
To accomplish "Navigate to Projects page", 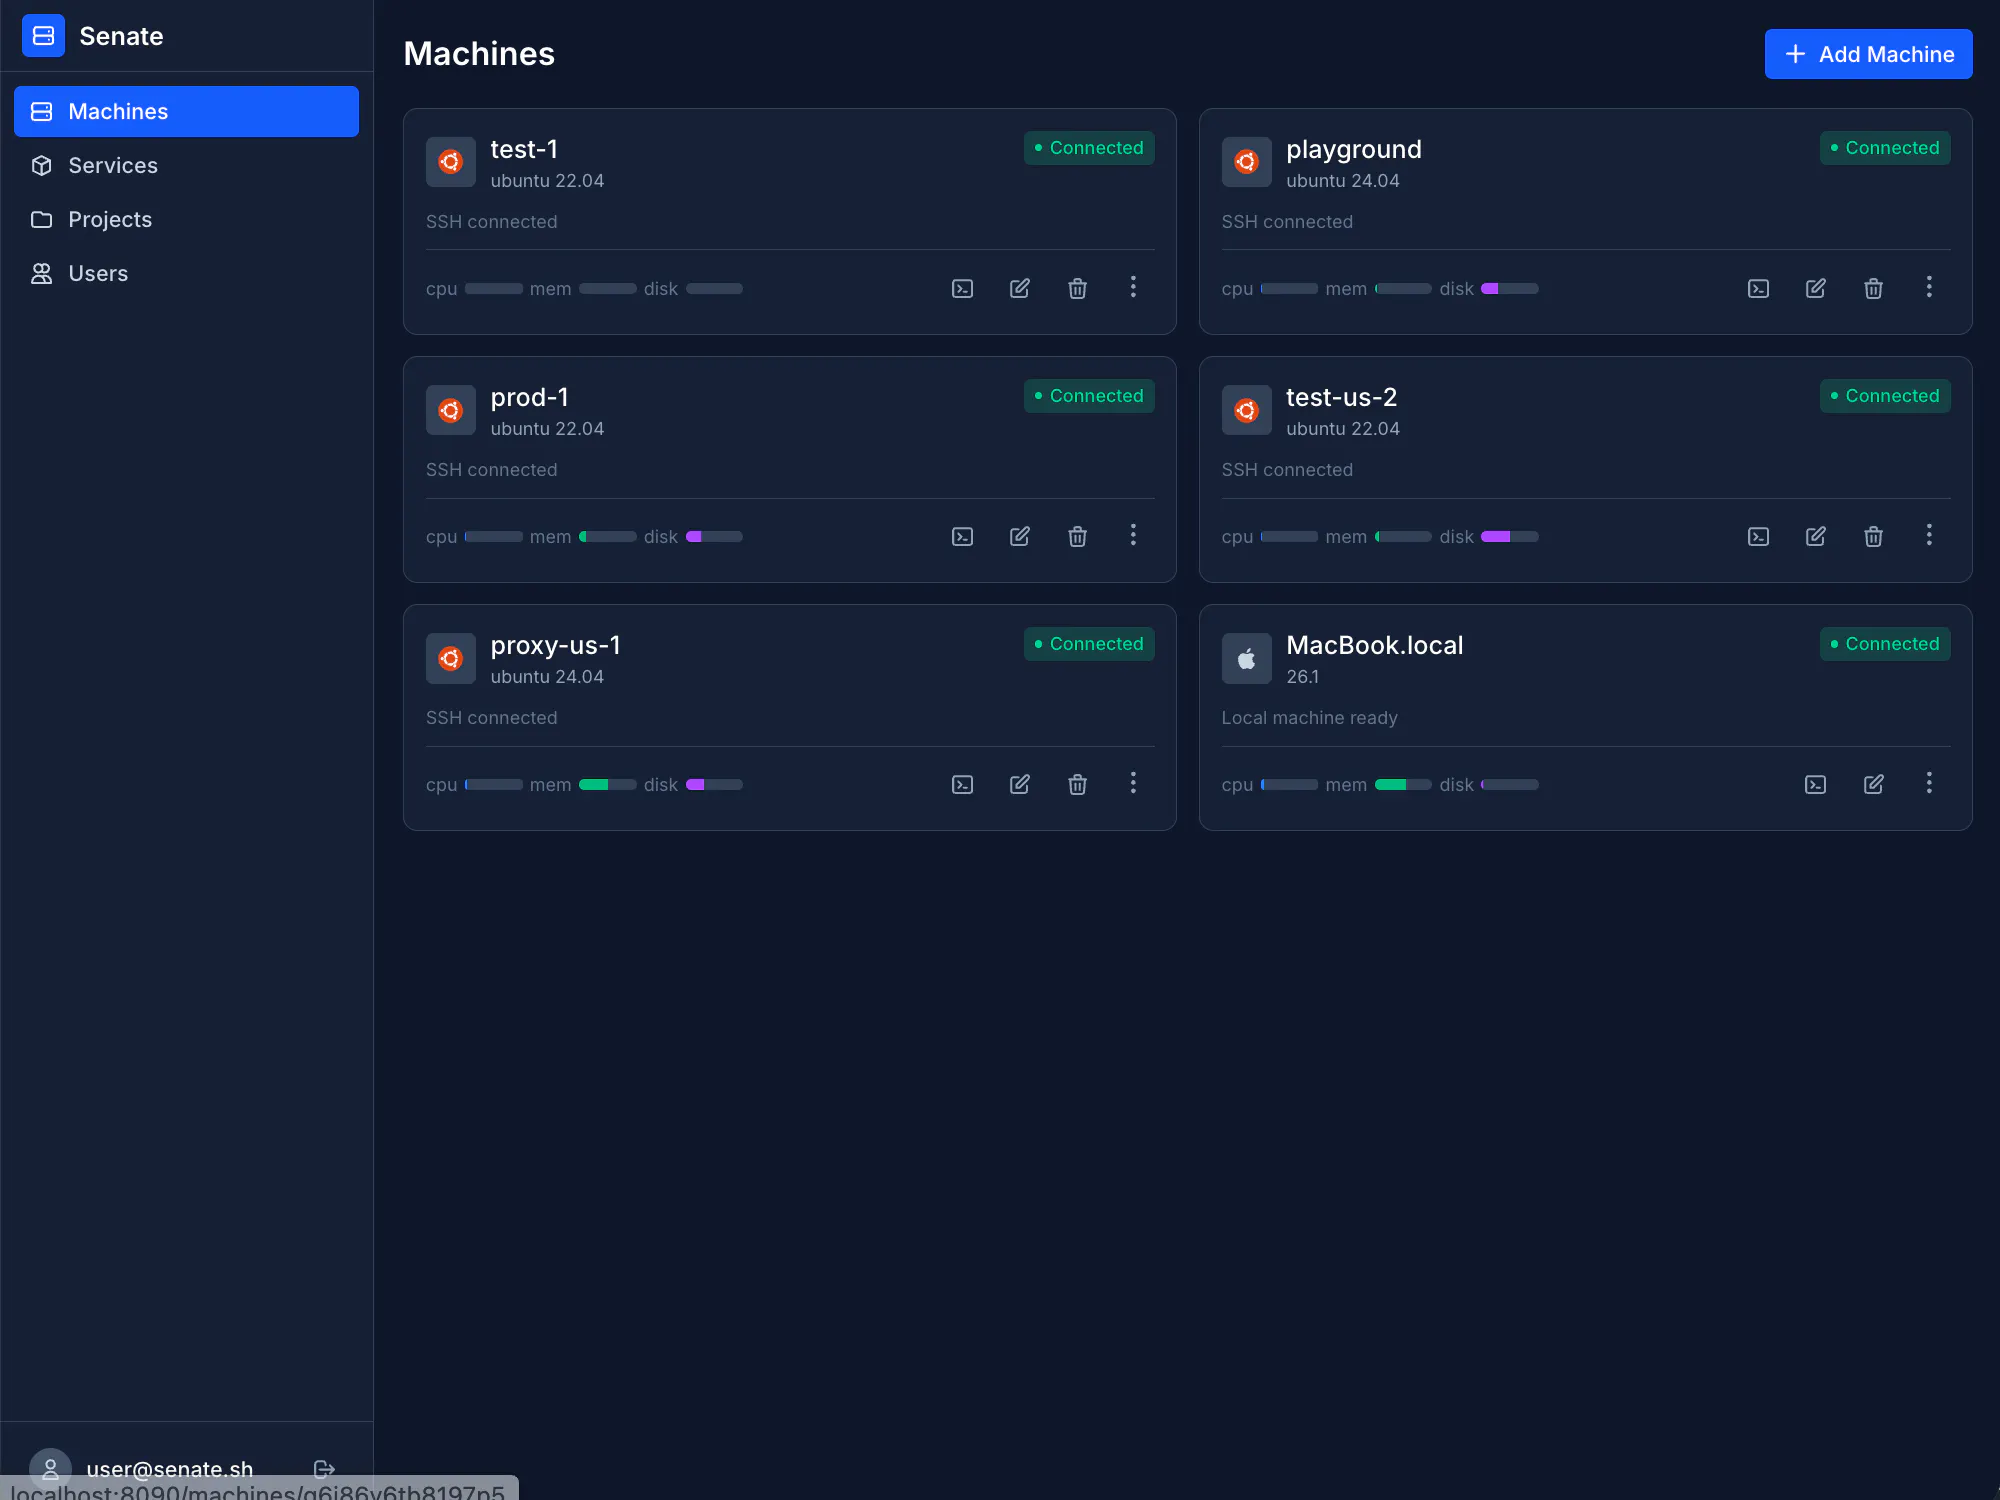I will pos(186,219).
